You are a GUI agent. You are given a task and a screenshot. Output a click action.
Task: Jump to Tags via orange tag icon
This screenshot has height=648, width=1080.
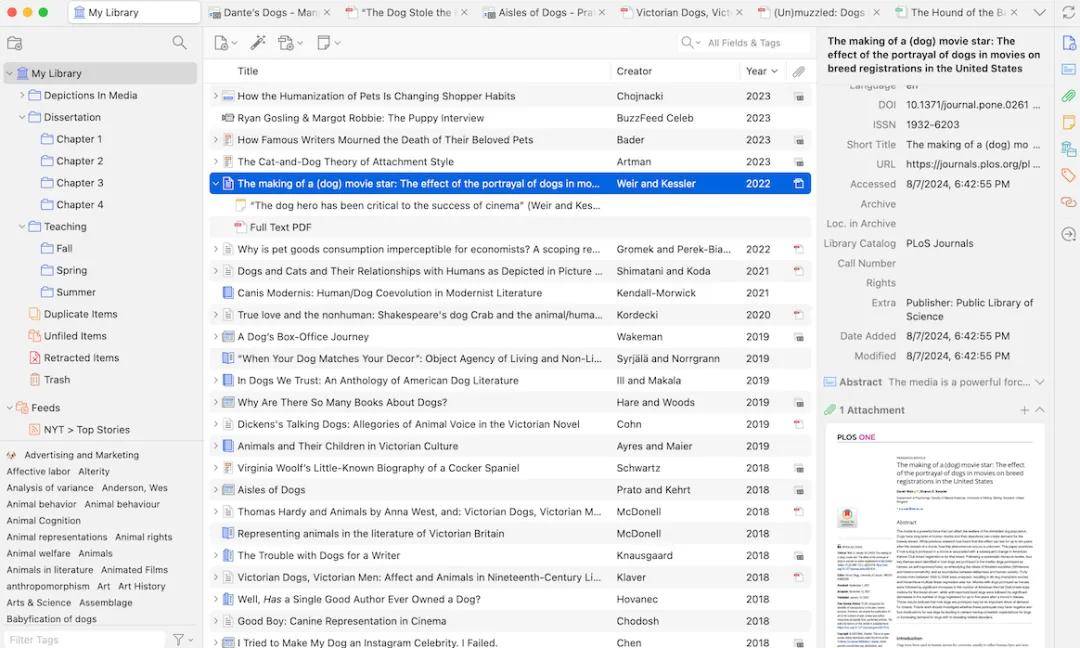pyautogui.click(x=1068, y=175)
